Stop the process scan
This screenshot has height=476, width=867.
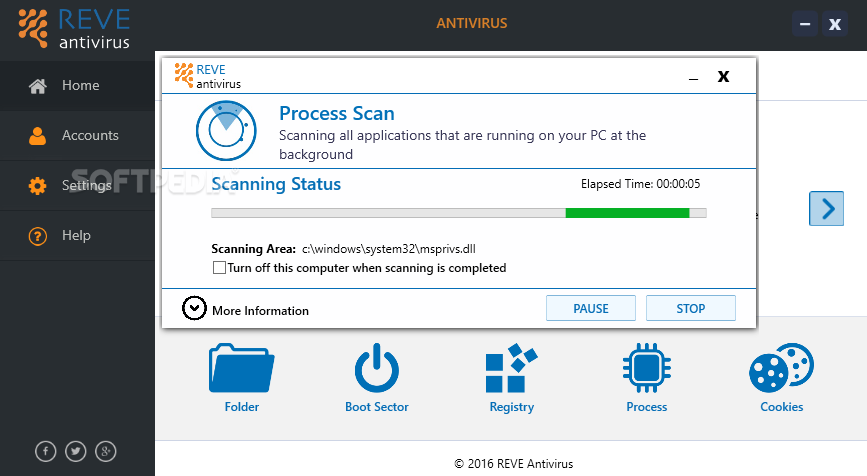691,308
